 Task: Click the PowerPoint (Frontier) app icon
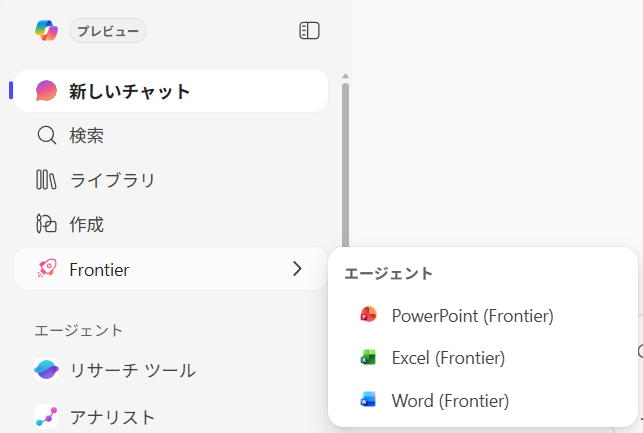coord(368,315)
